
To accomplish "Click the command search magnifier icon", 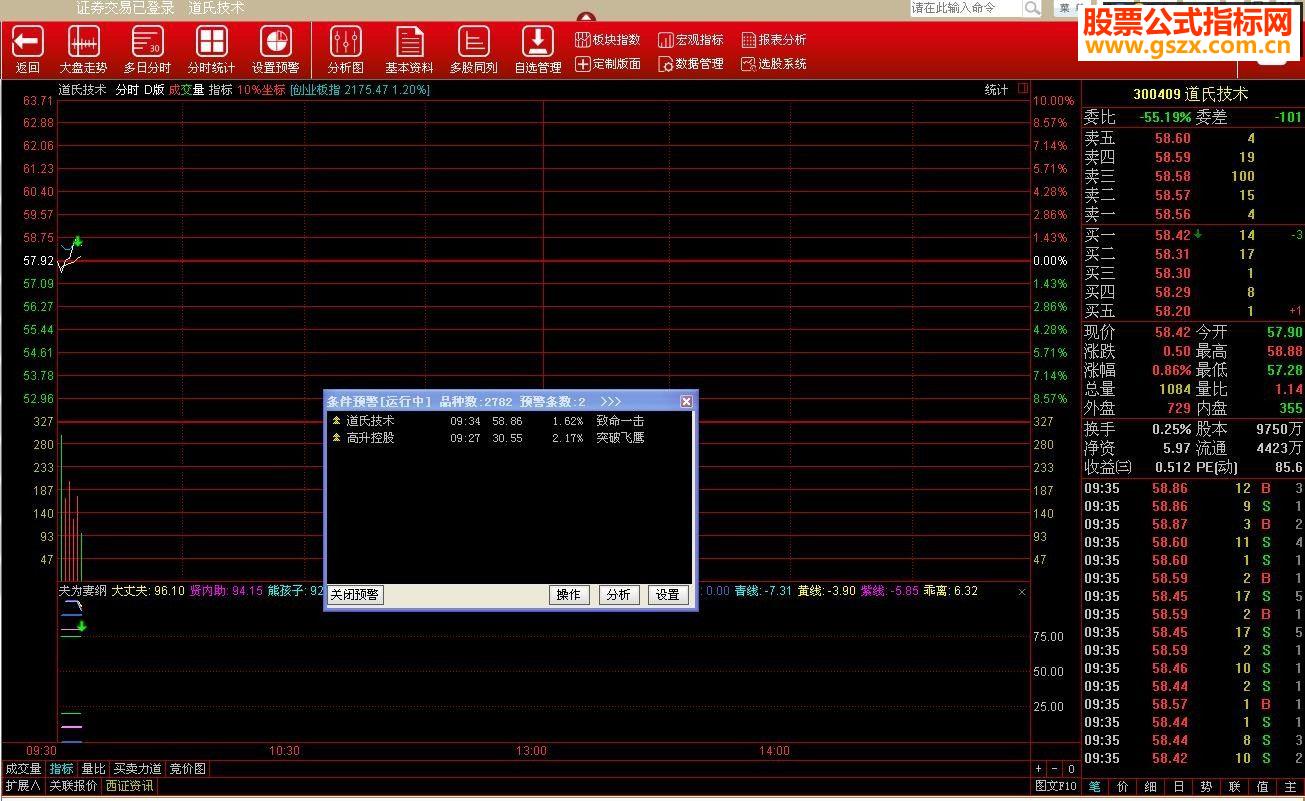I will (x=1031, y=8).
